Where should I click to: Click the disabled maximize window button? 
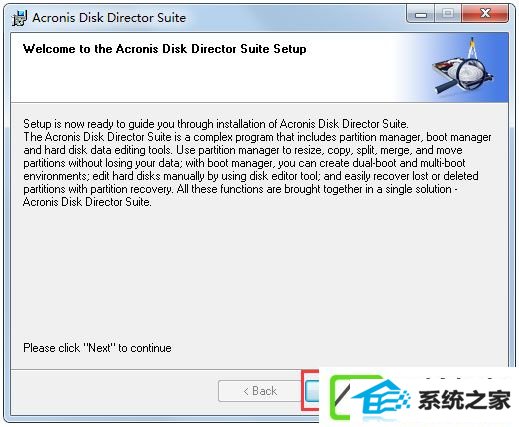point(448,14)
